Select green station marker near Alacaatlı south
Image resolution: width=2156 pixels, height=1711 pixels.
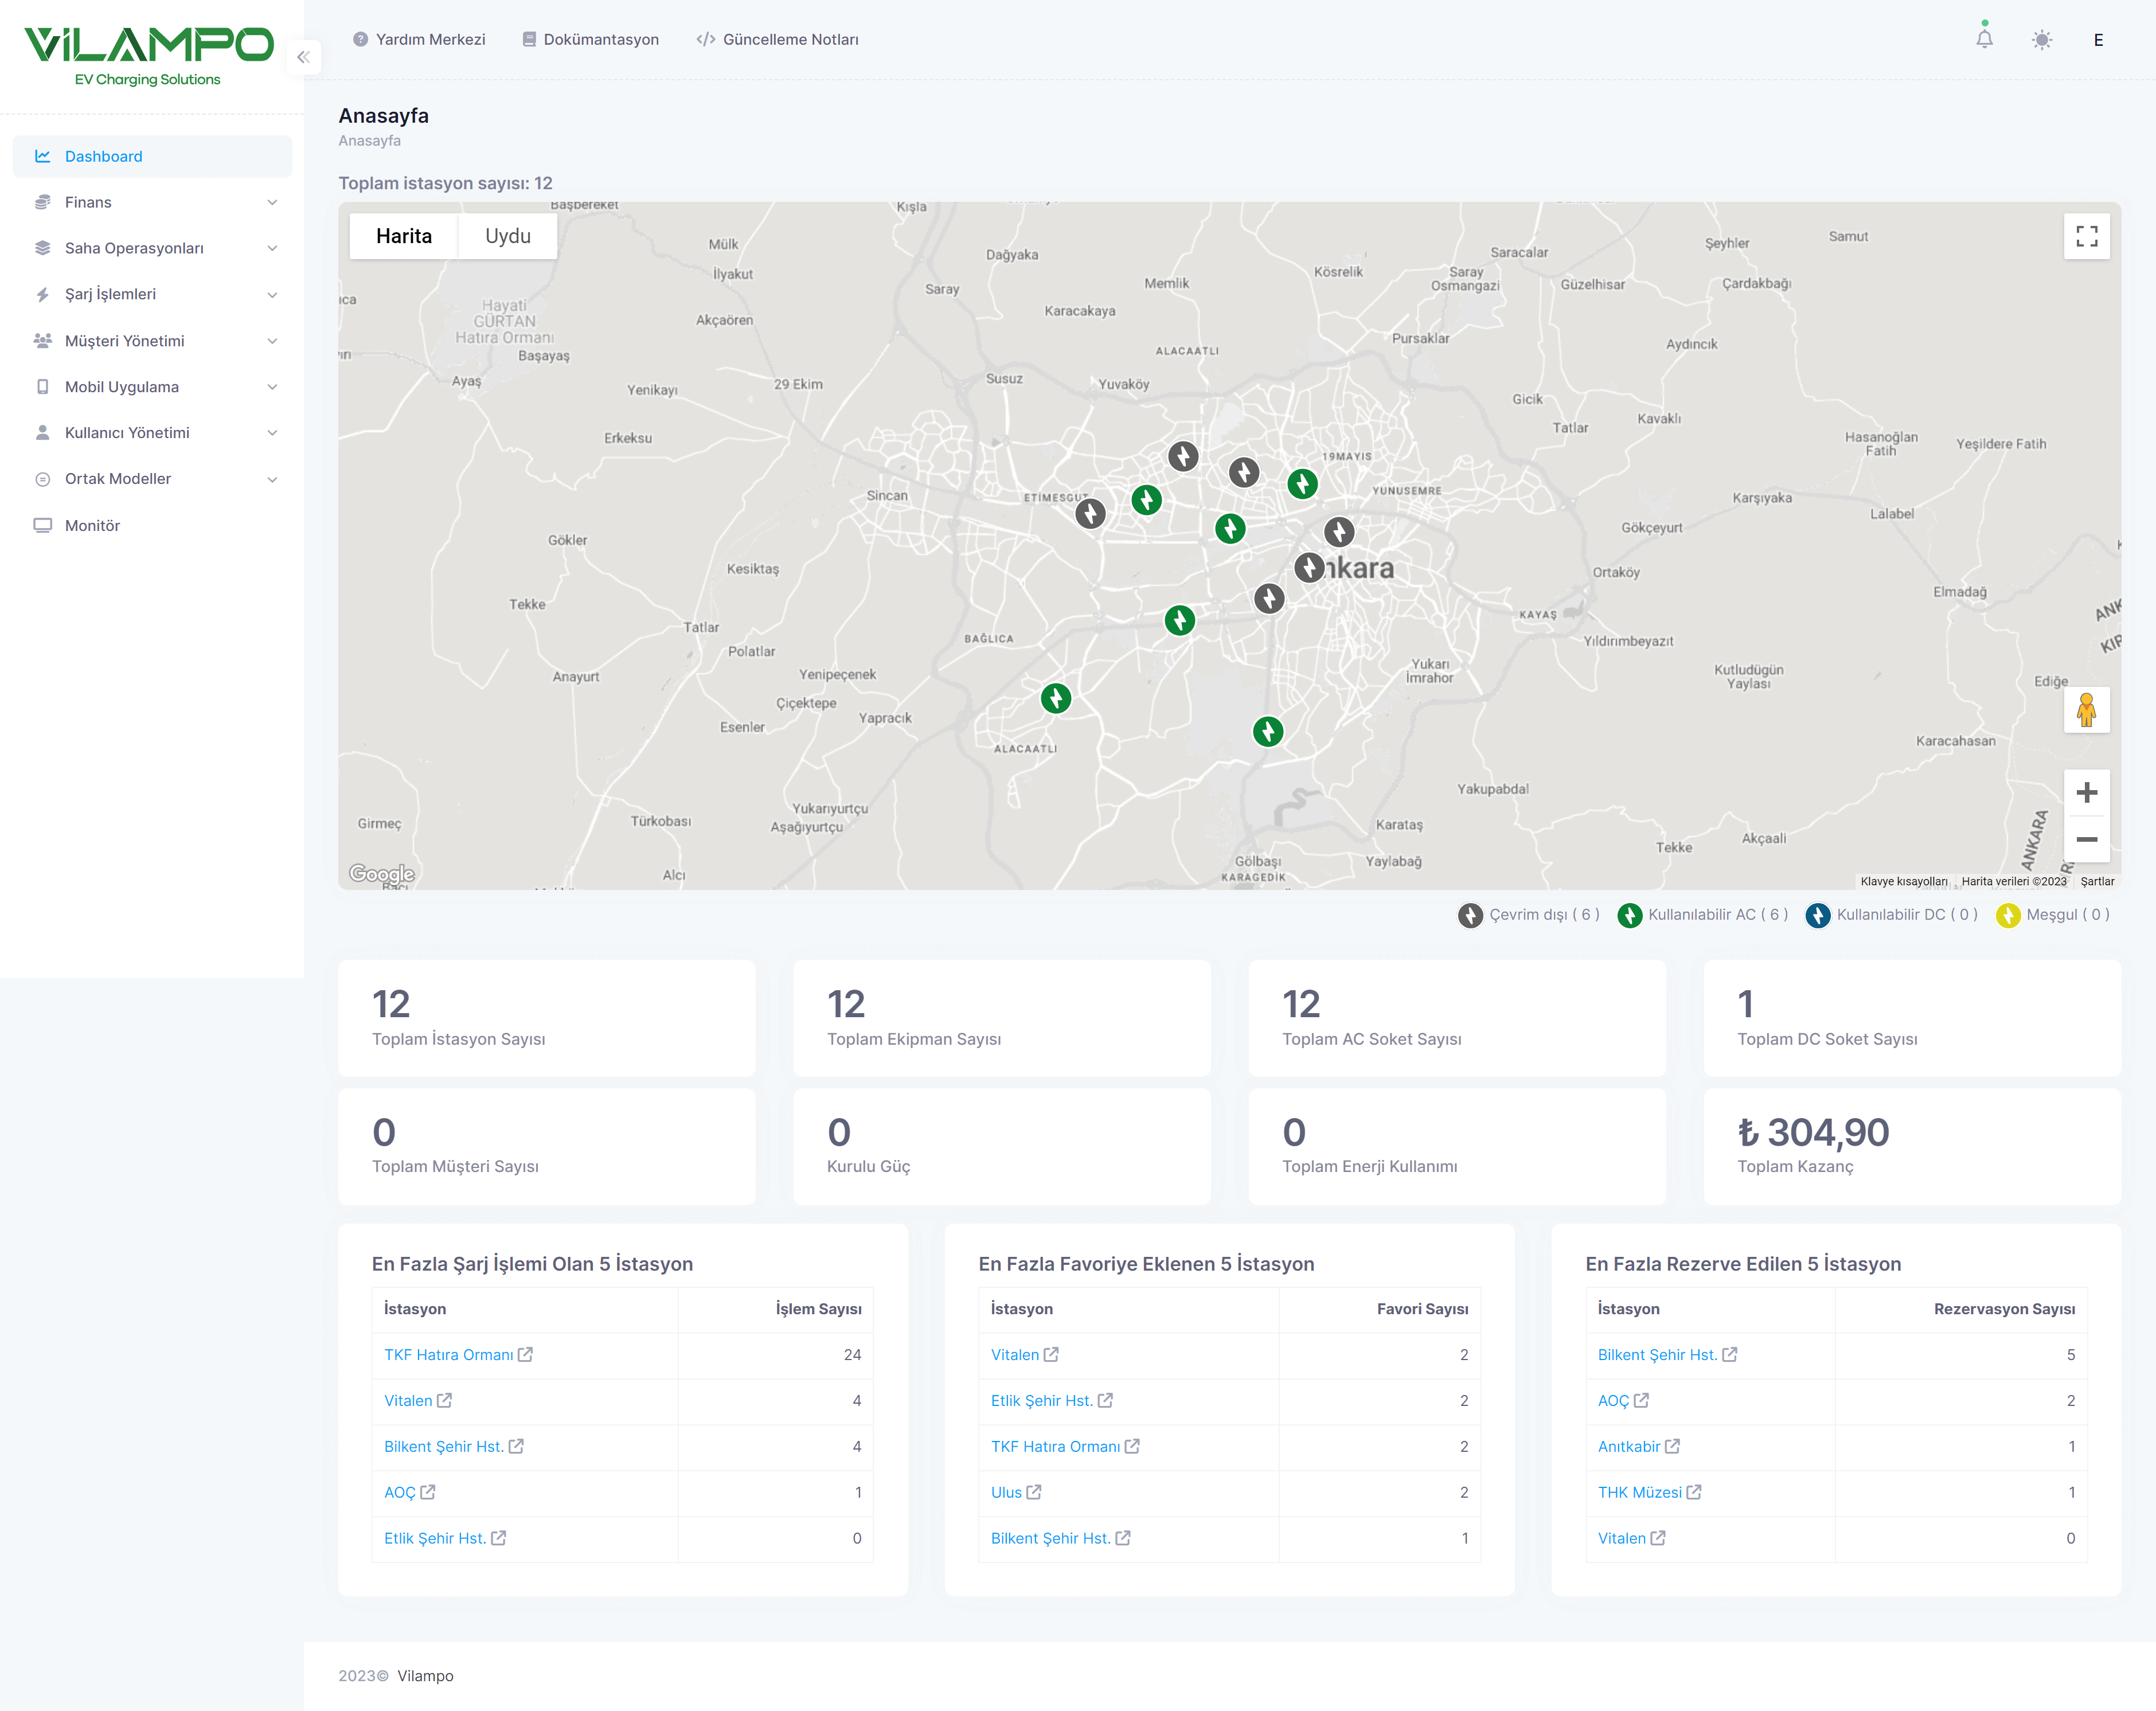[x=1056, y=698]
